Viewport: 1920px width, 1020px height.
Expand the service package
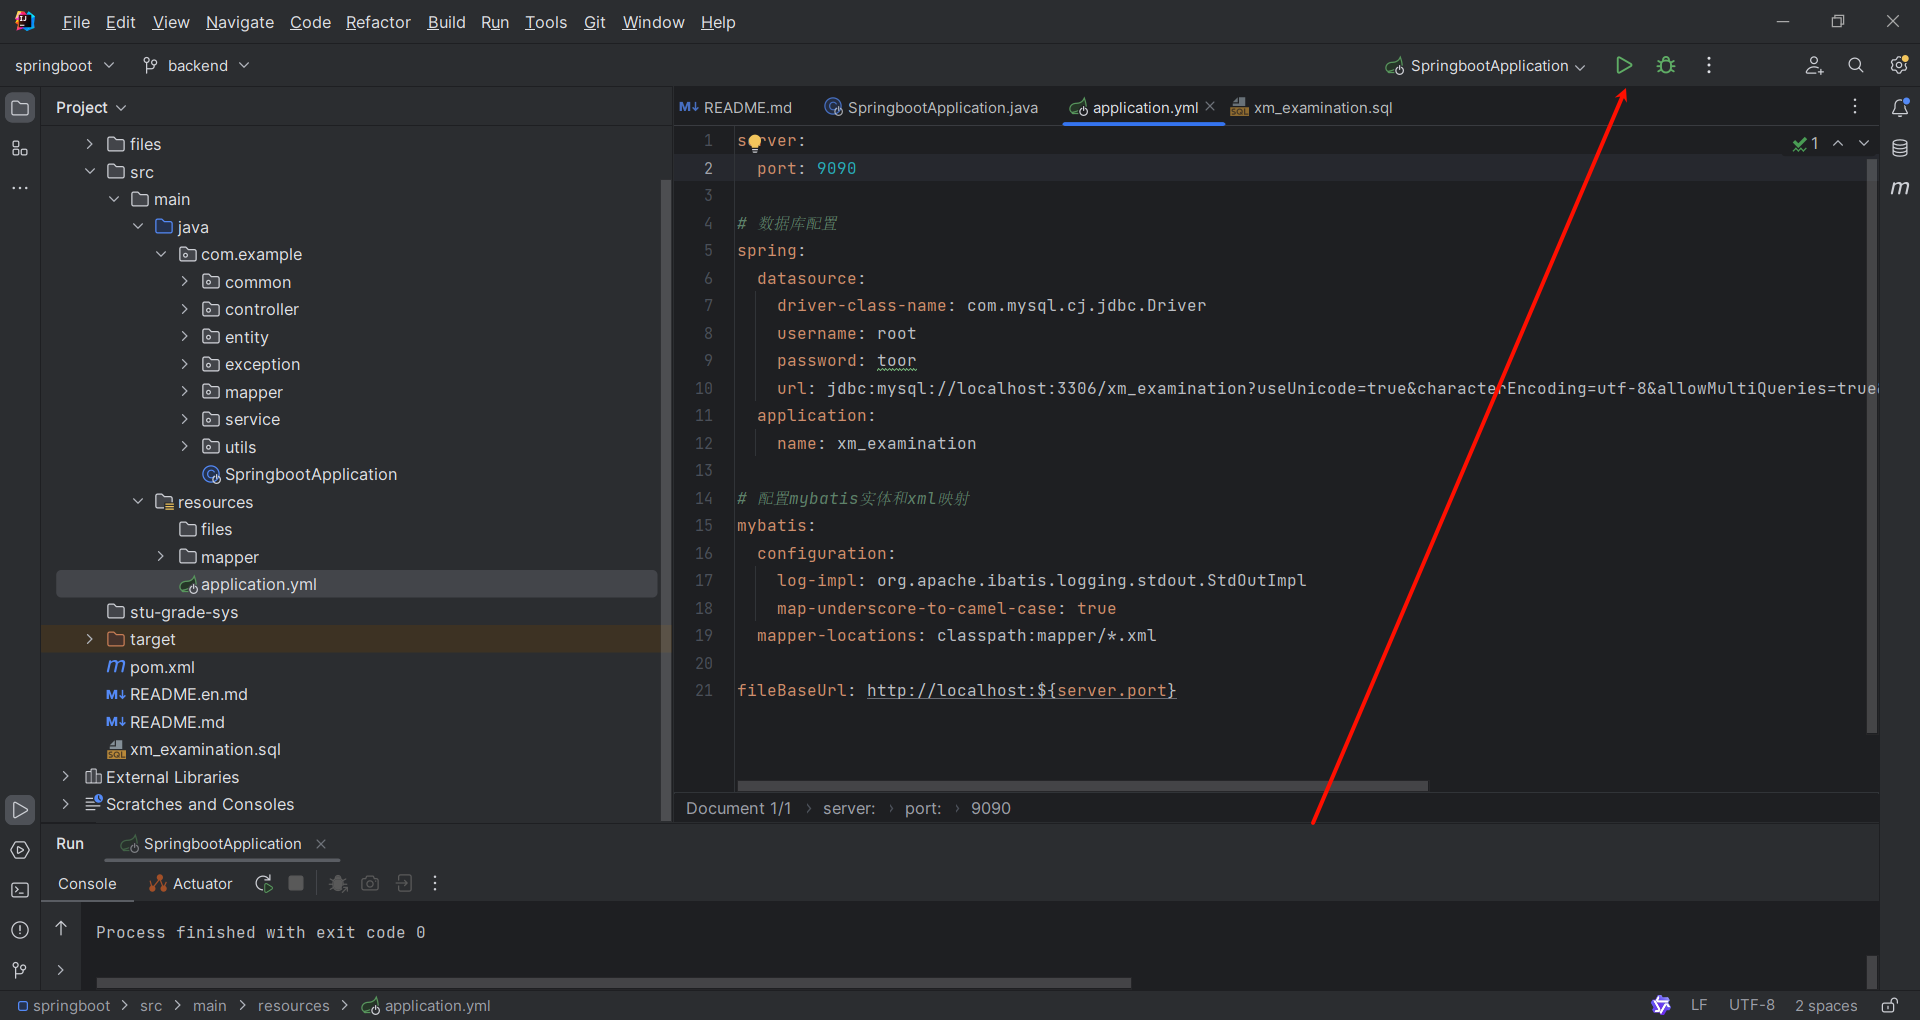[x=185, y=419]
